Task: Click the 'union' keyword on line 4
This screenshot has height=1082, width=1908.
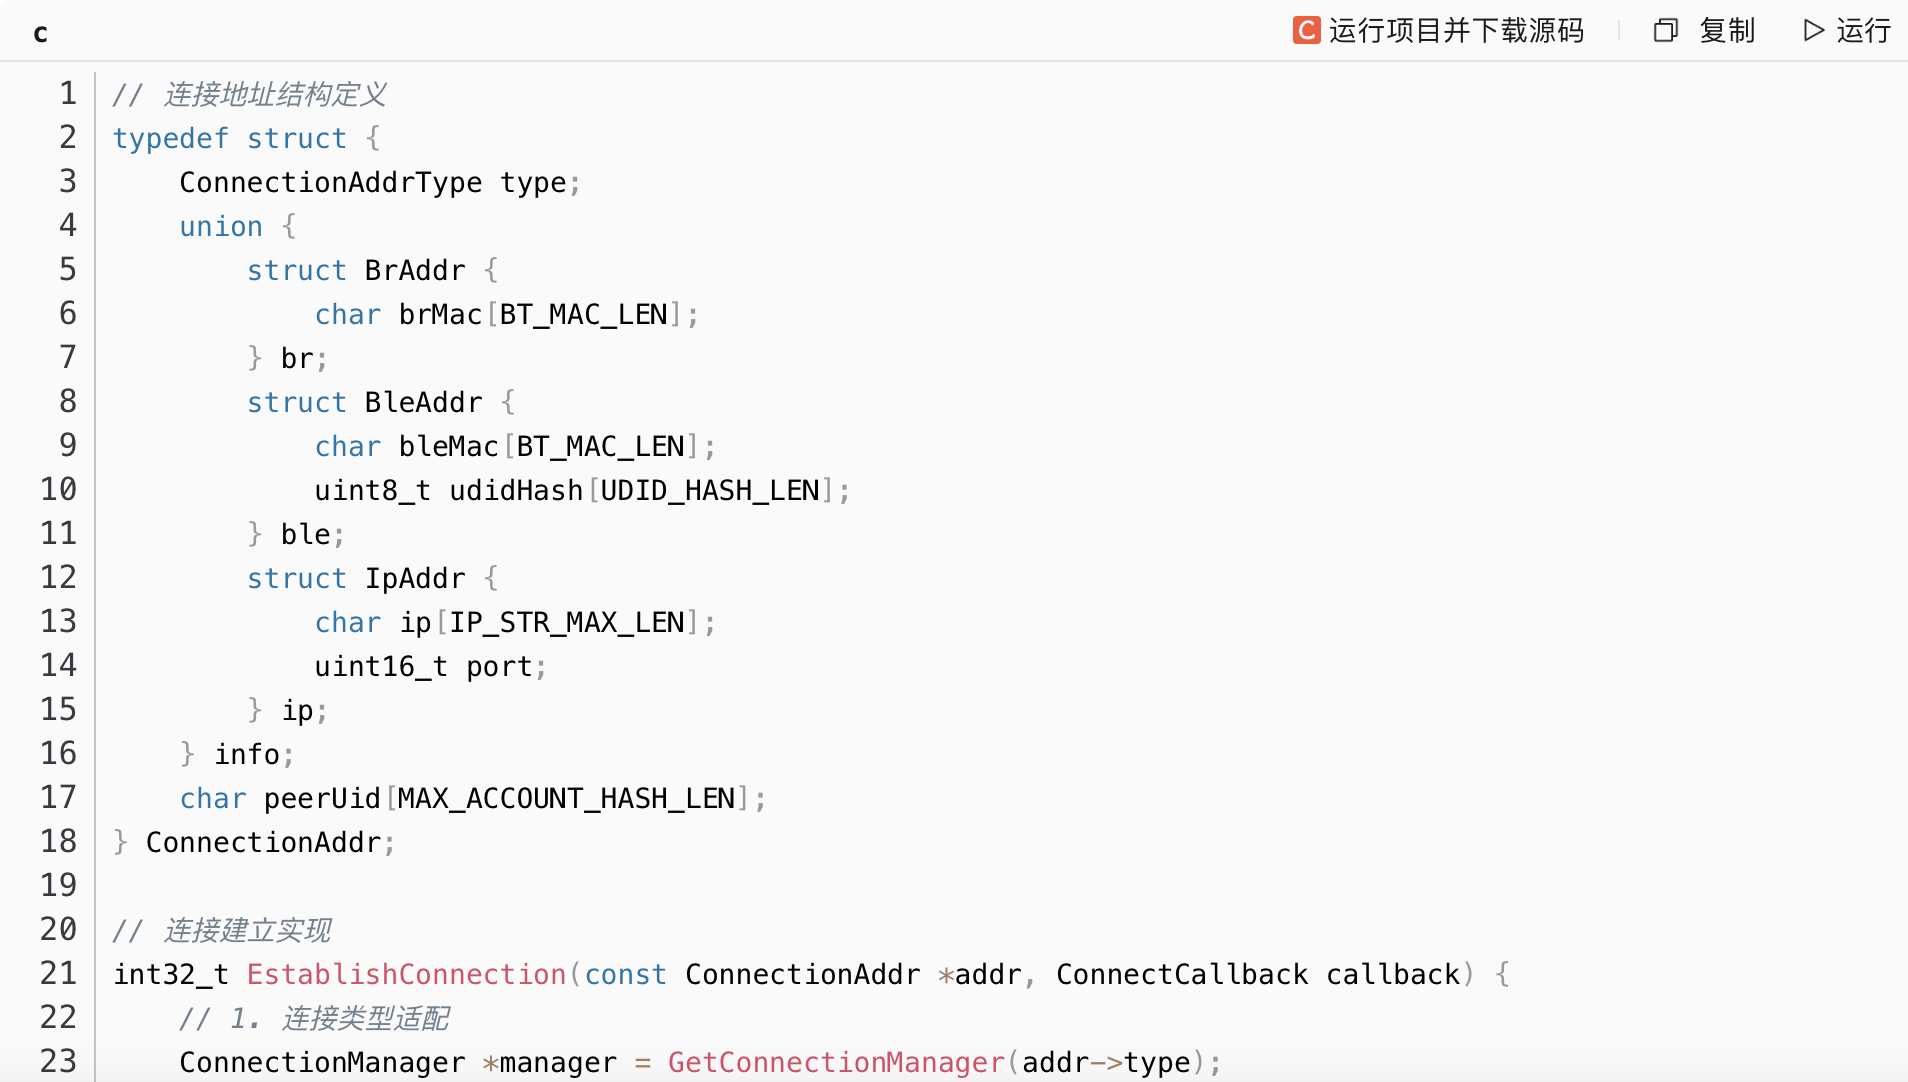Action: click(221, 226)
